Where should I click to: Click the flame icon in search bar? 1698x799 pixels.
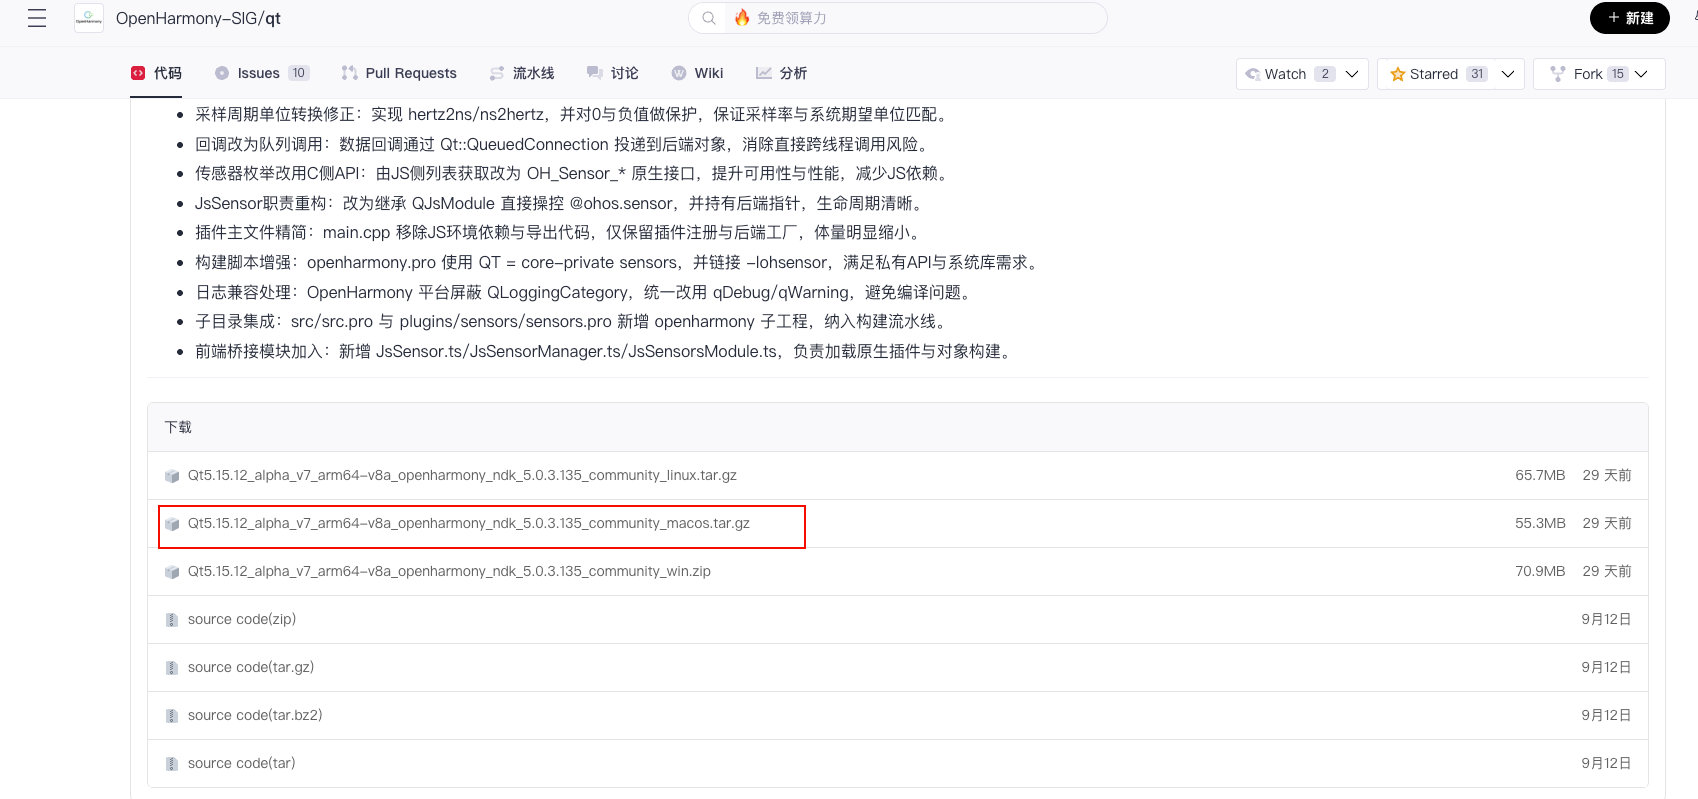coord(742,18)
